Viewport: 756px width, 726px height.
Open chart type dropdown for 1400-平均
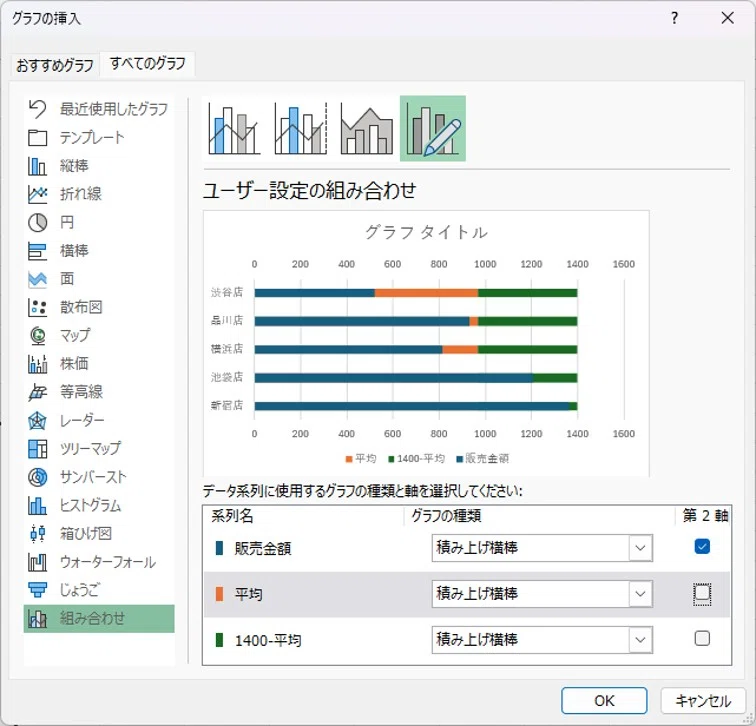click(640, 640)
